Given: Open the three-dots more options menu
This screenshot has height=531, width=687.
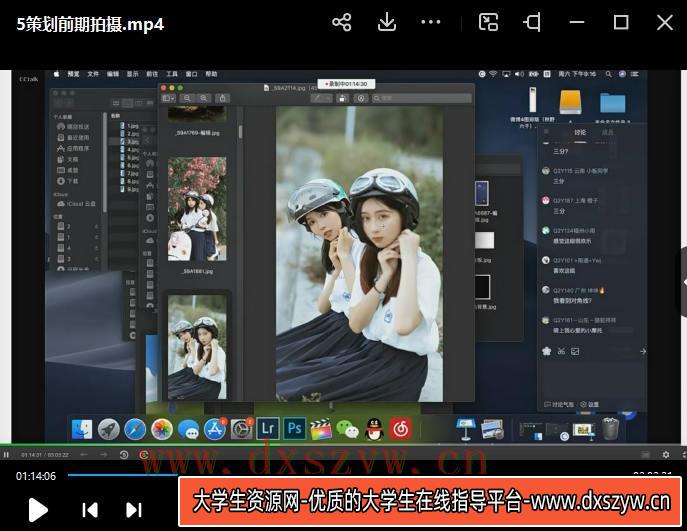Looking at the screenshot, I should click(430, 22).
